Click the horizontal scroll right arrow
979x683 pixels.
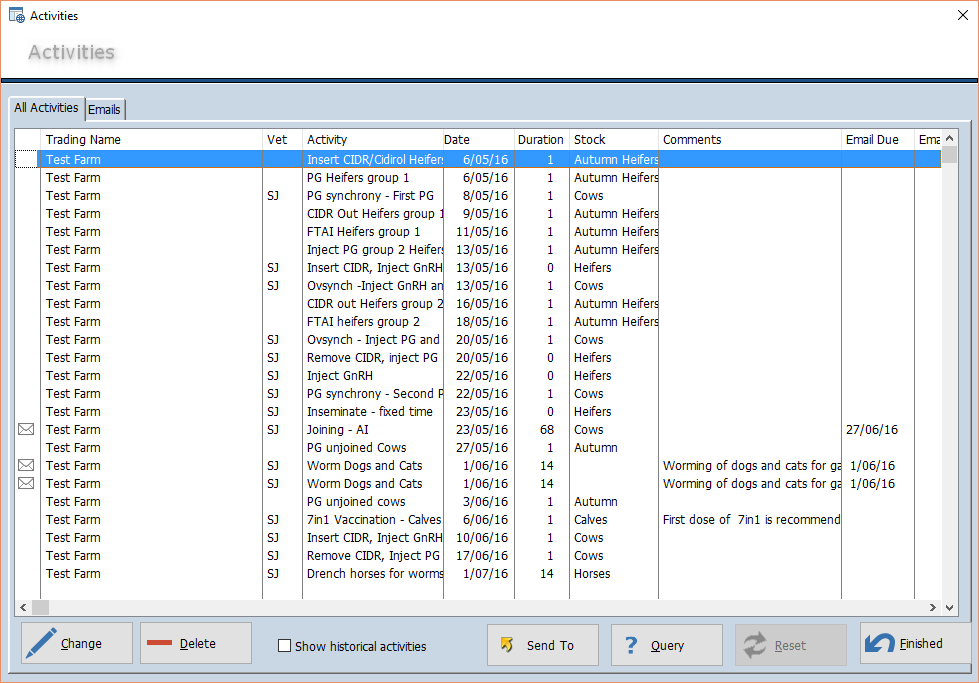(933, 607)
